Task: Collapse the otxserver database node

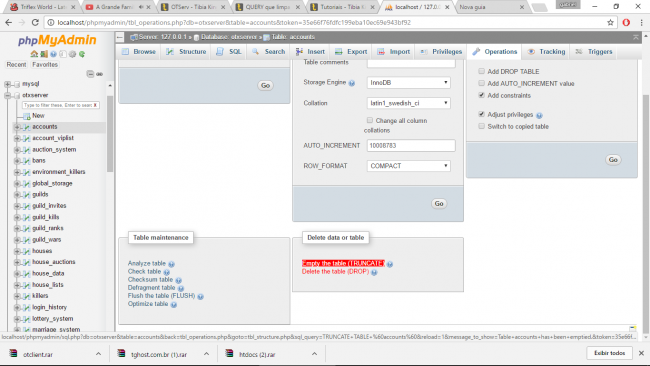Action: click(7, 95)
